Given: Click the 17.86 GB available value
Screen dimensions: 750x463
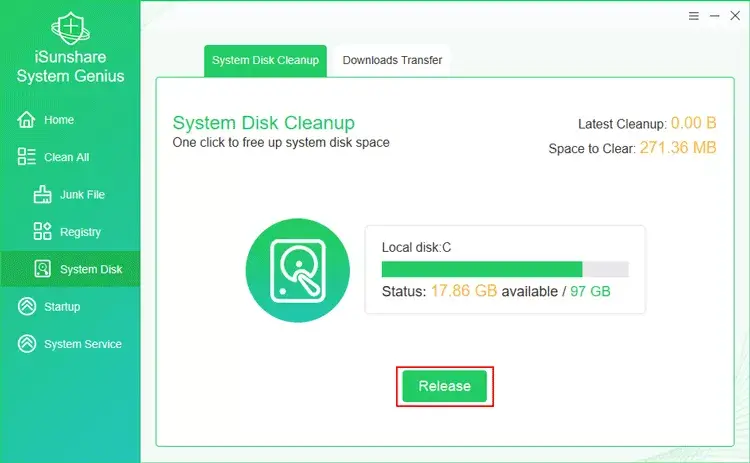Looking at the screenshot, I should coord(464,291).
